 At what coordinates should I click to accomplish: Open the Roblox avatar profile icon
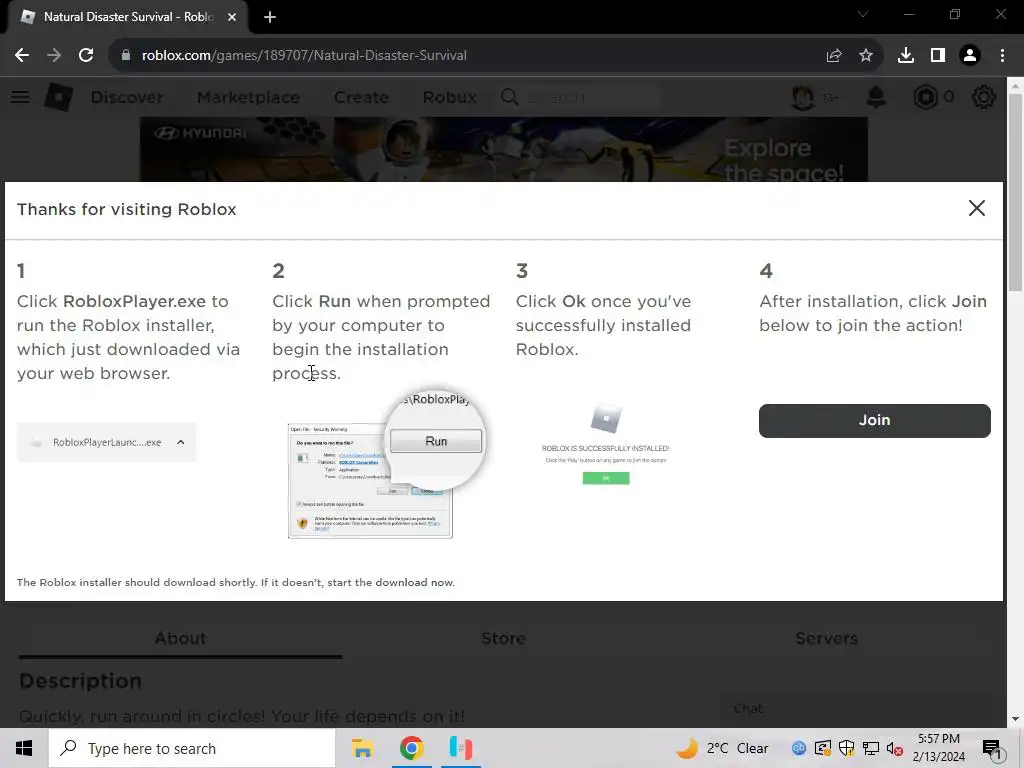point(803,97)
